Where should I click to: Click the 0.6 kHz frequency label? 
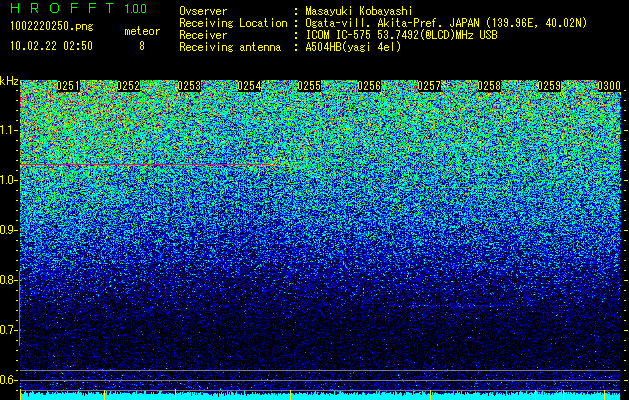(x=9, y=380)
